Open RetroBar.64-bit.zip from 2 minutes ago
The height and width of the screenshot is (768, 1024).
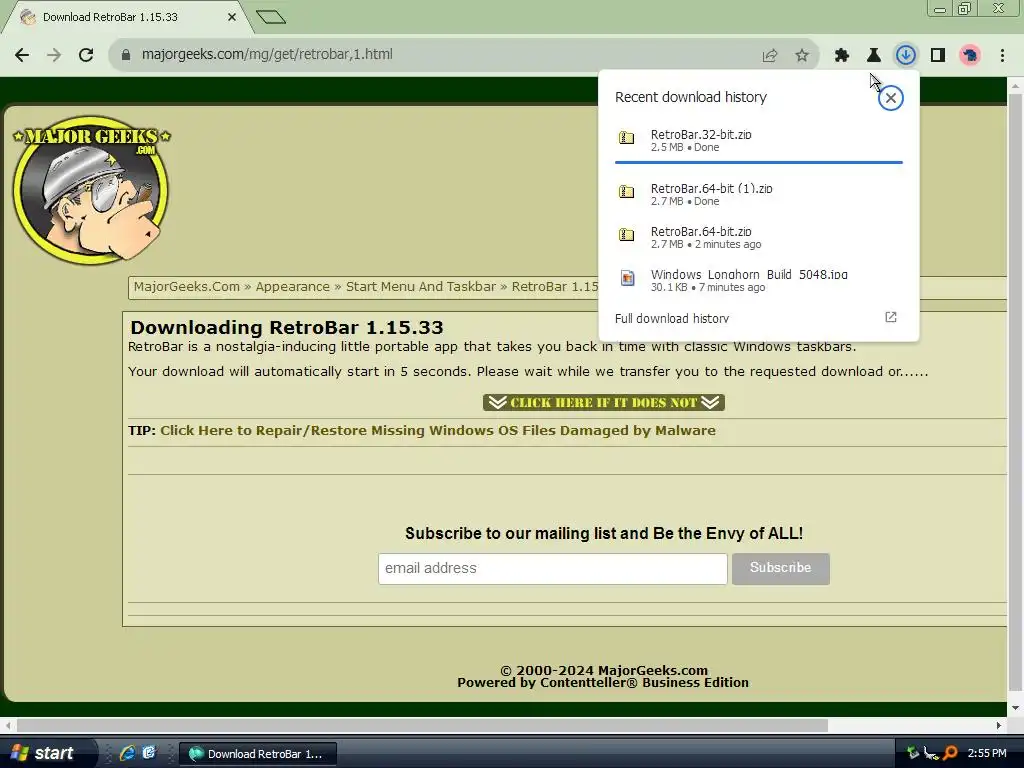point(758,237)
